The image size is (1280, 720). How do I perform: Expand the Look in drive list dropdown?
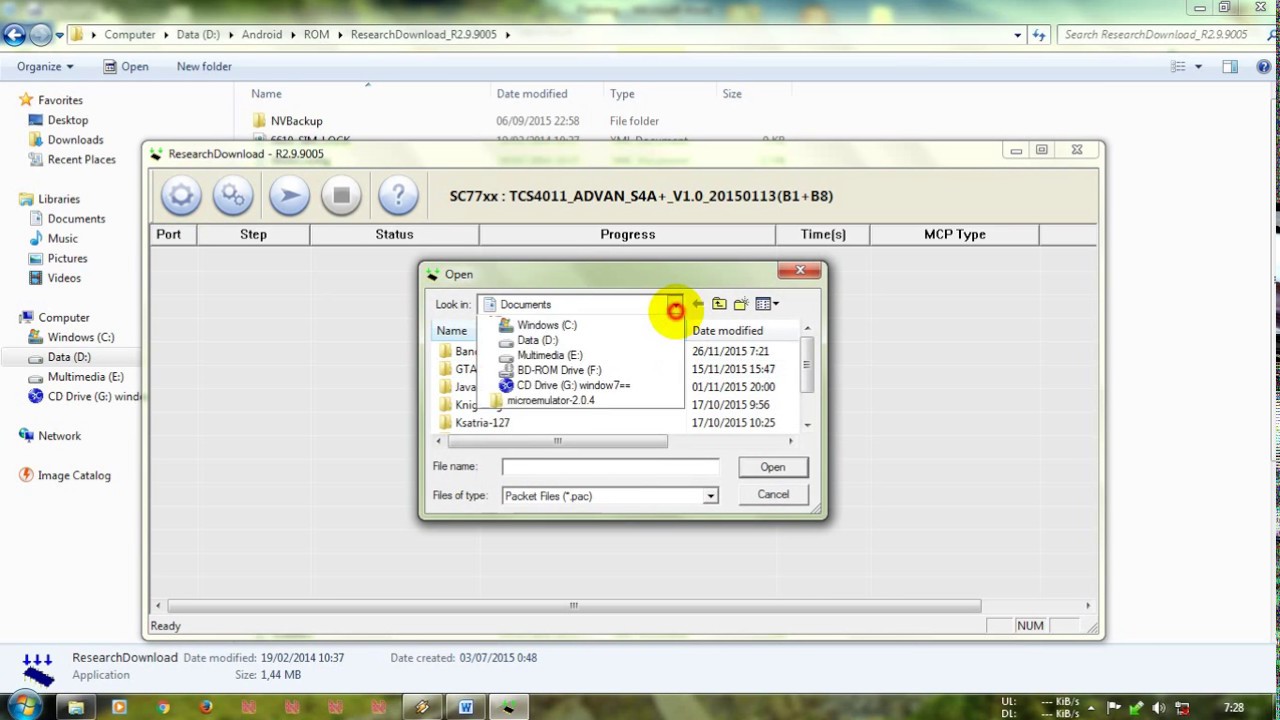(675, 304)
